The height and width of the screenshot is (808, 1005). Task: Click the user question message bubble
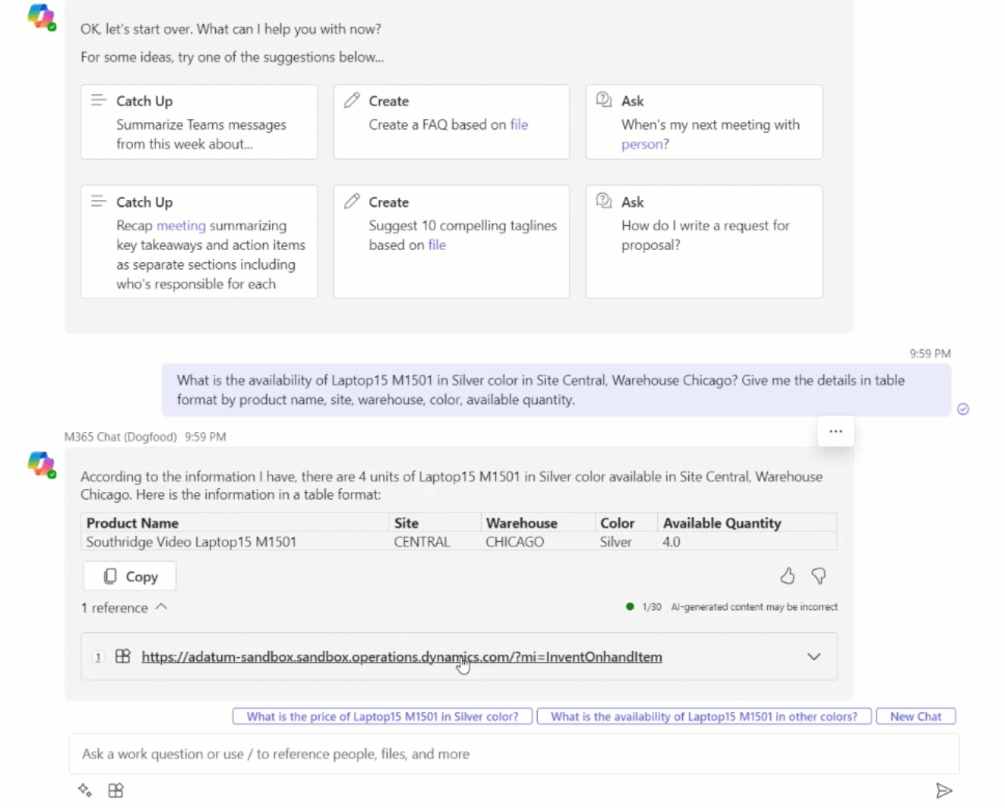point(556,390)
